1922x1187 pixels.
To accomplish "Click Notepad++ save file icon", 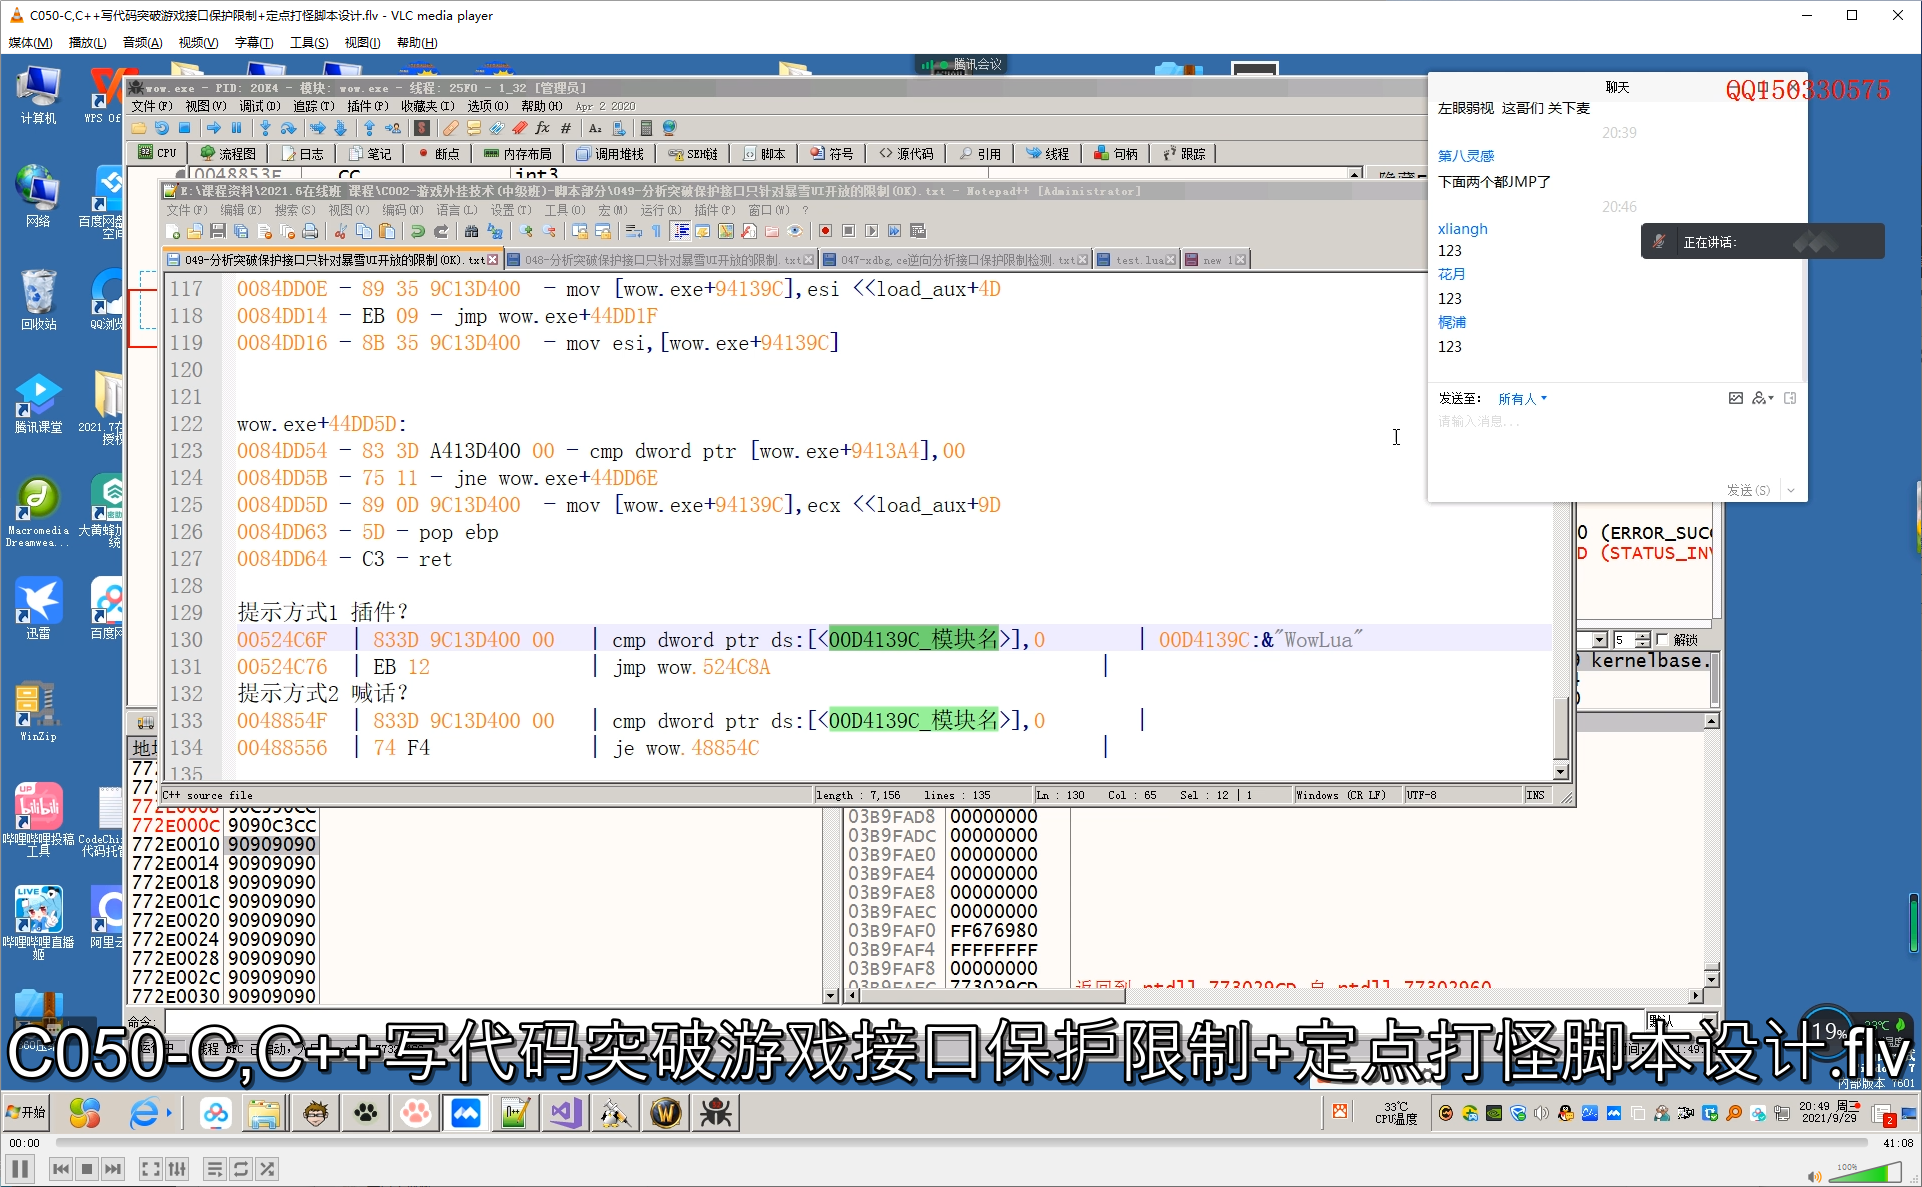I will (x=218, y=231).
